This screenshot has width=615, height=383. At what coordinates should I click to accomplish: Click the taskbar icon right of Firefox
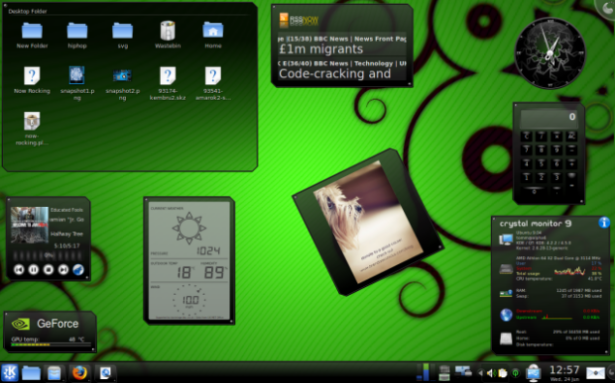105,373
